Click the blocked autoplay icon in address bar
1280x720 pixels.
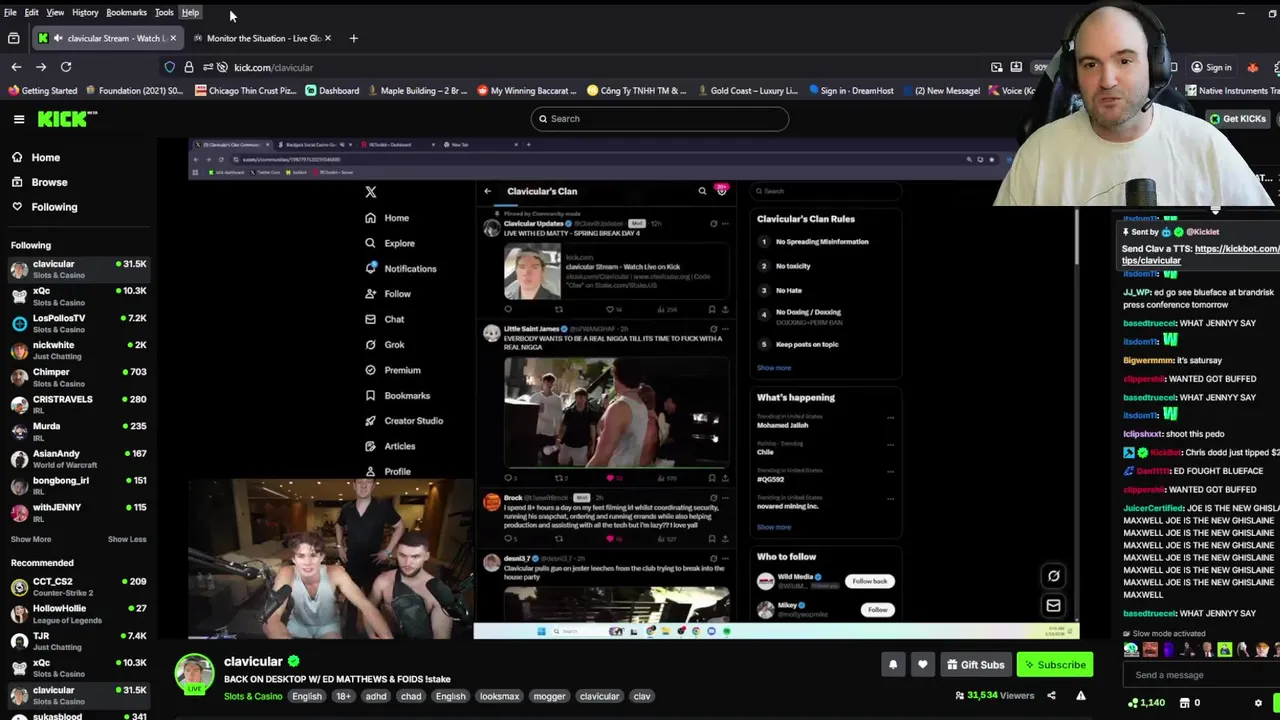[222, 67]
